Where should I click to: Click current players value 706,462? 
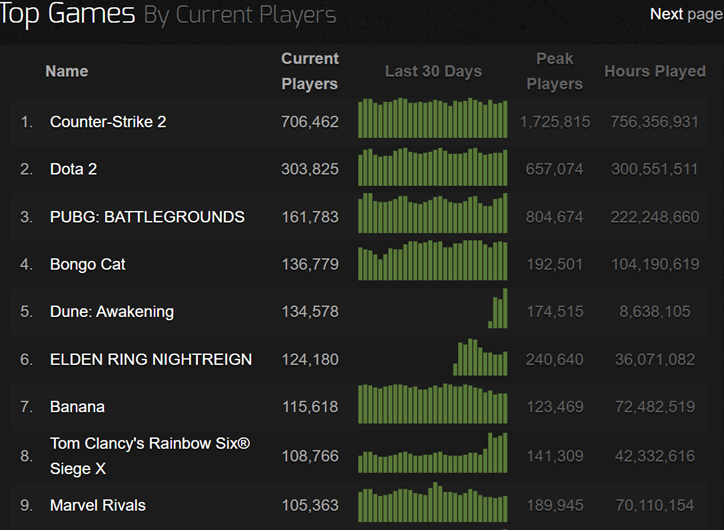[310, 122]
